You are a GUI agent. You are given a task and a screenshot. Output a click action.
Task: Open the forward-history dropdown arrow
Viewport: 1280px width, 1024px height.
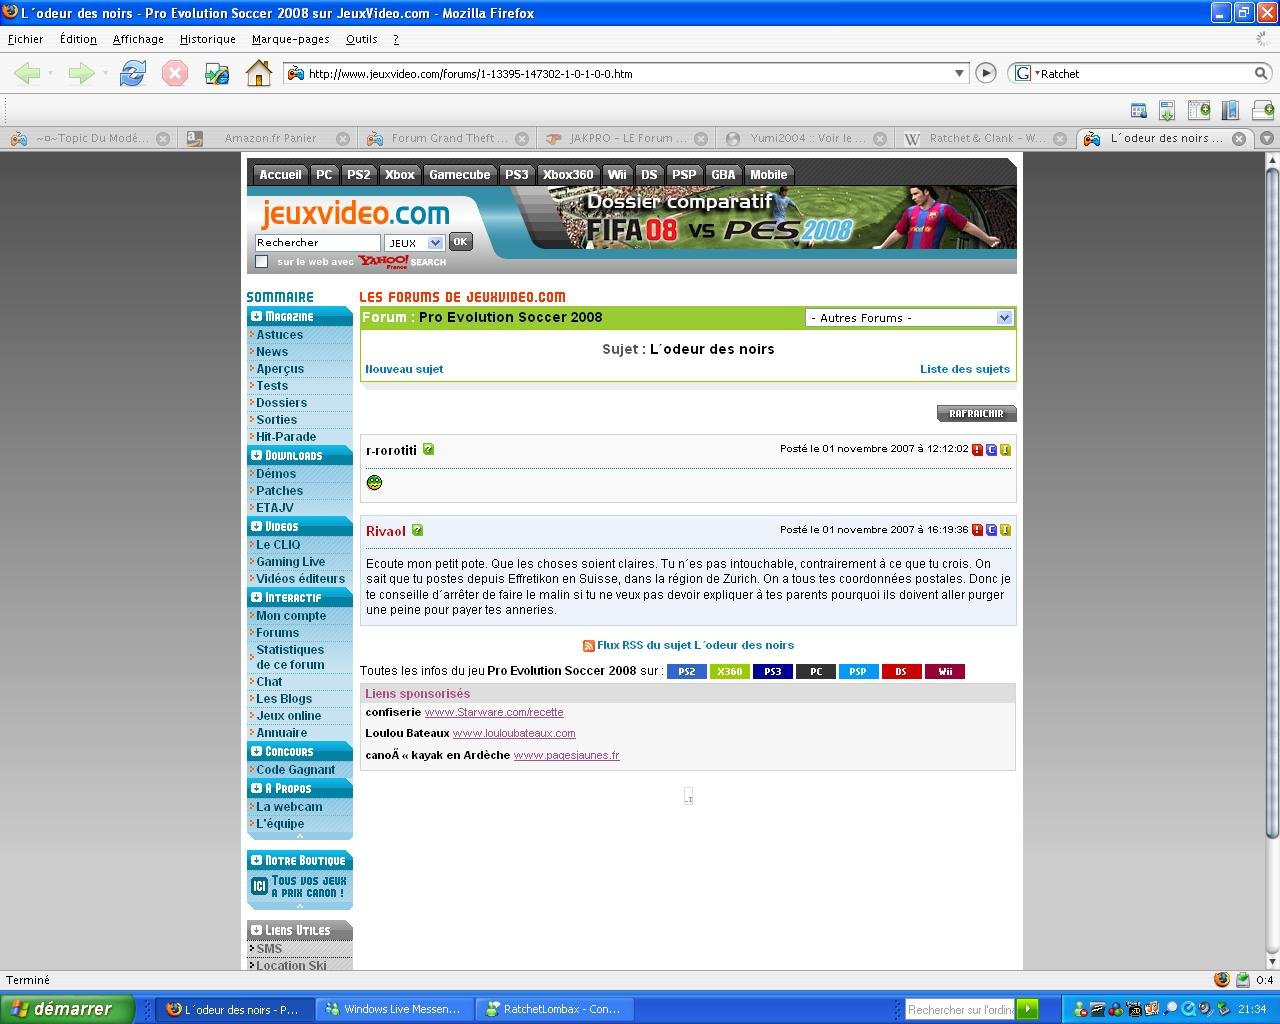(104, 73)
